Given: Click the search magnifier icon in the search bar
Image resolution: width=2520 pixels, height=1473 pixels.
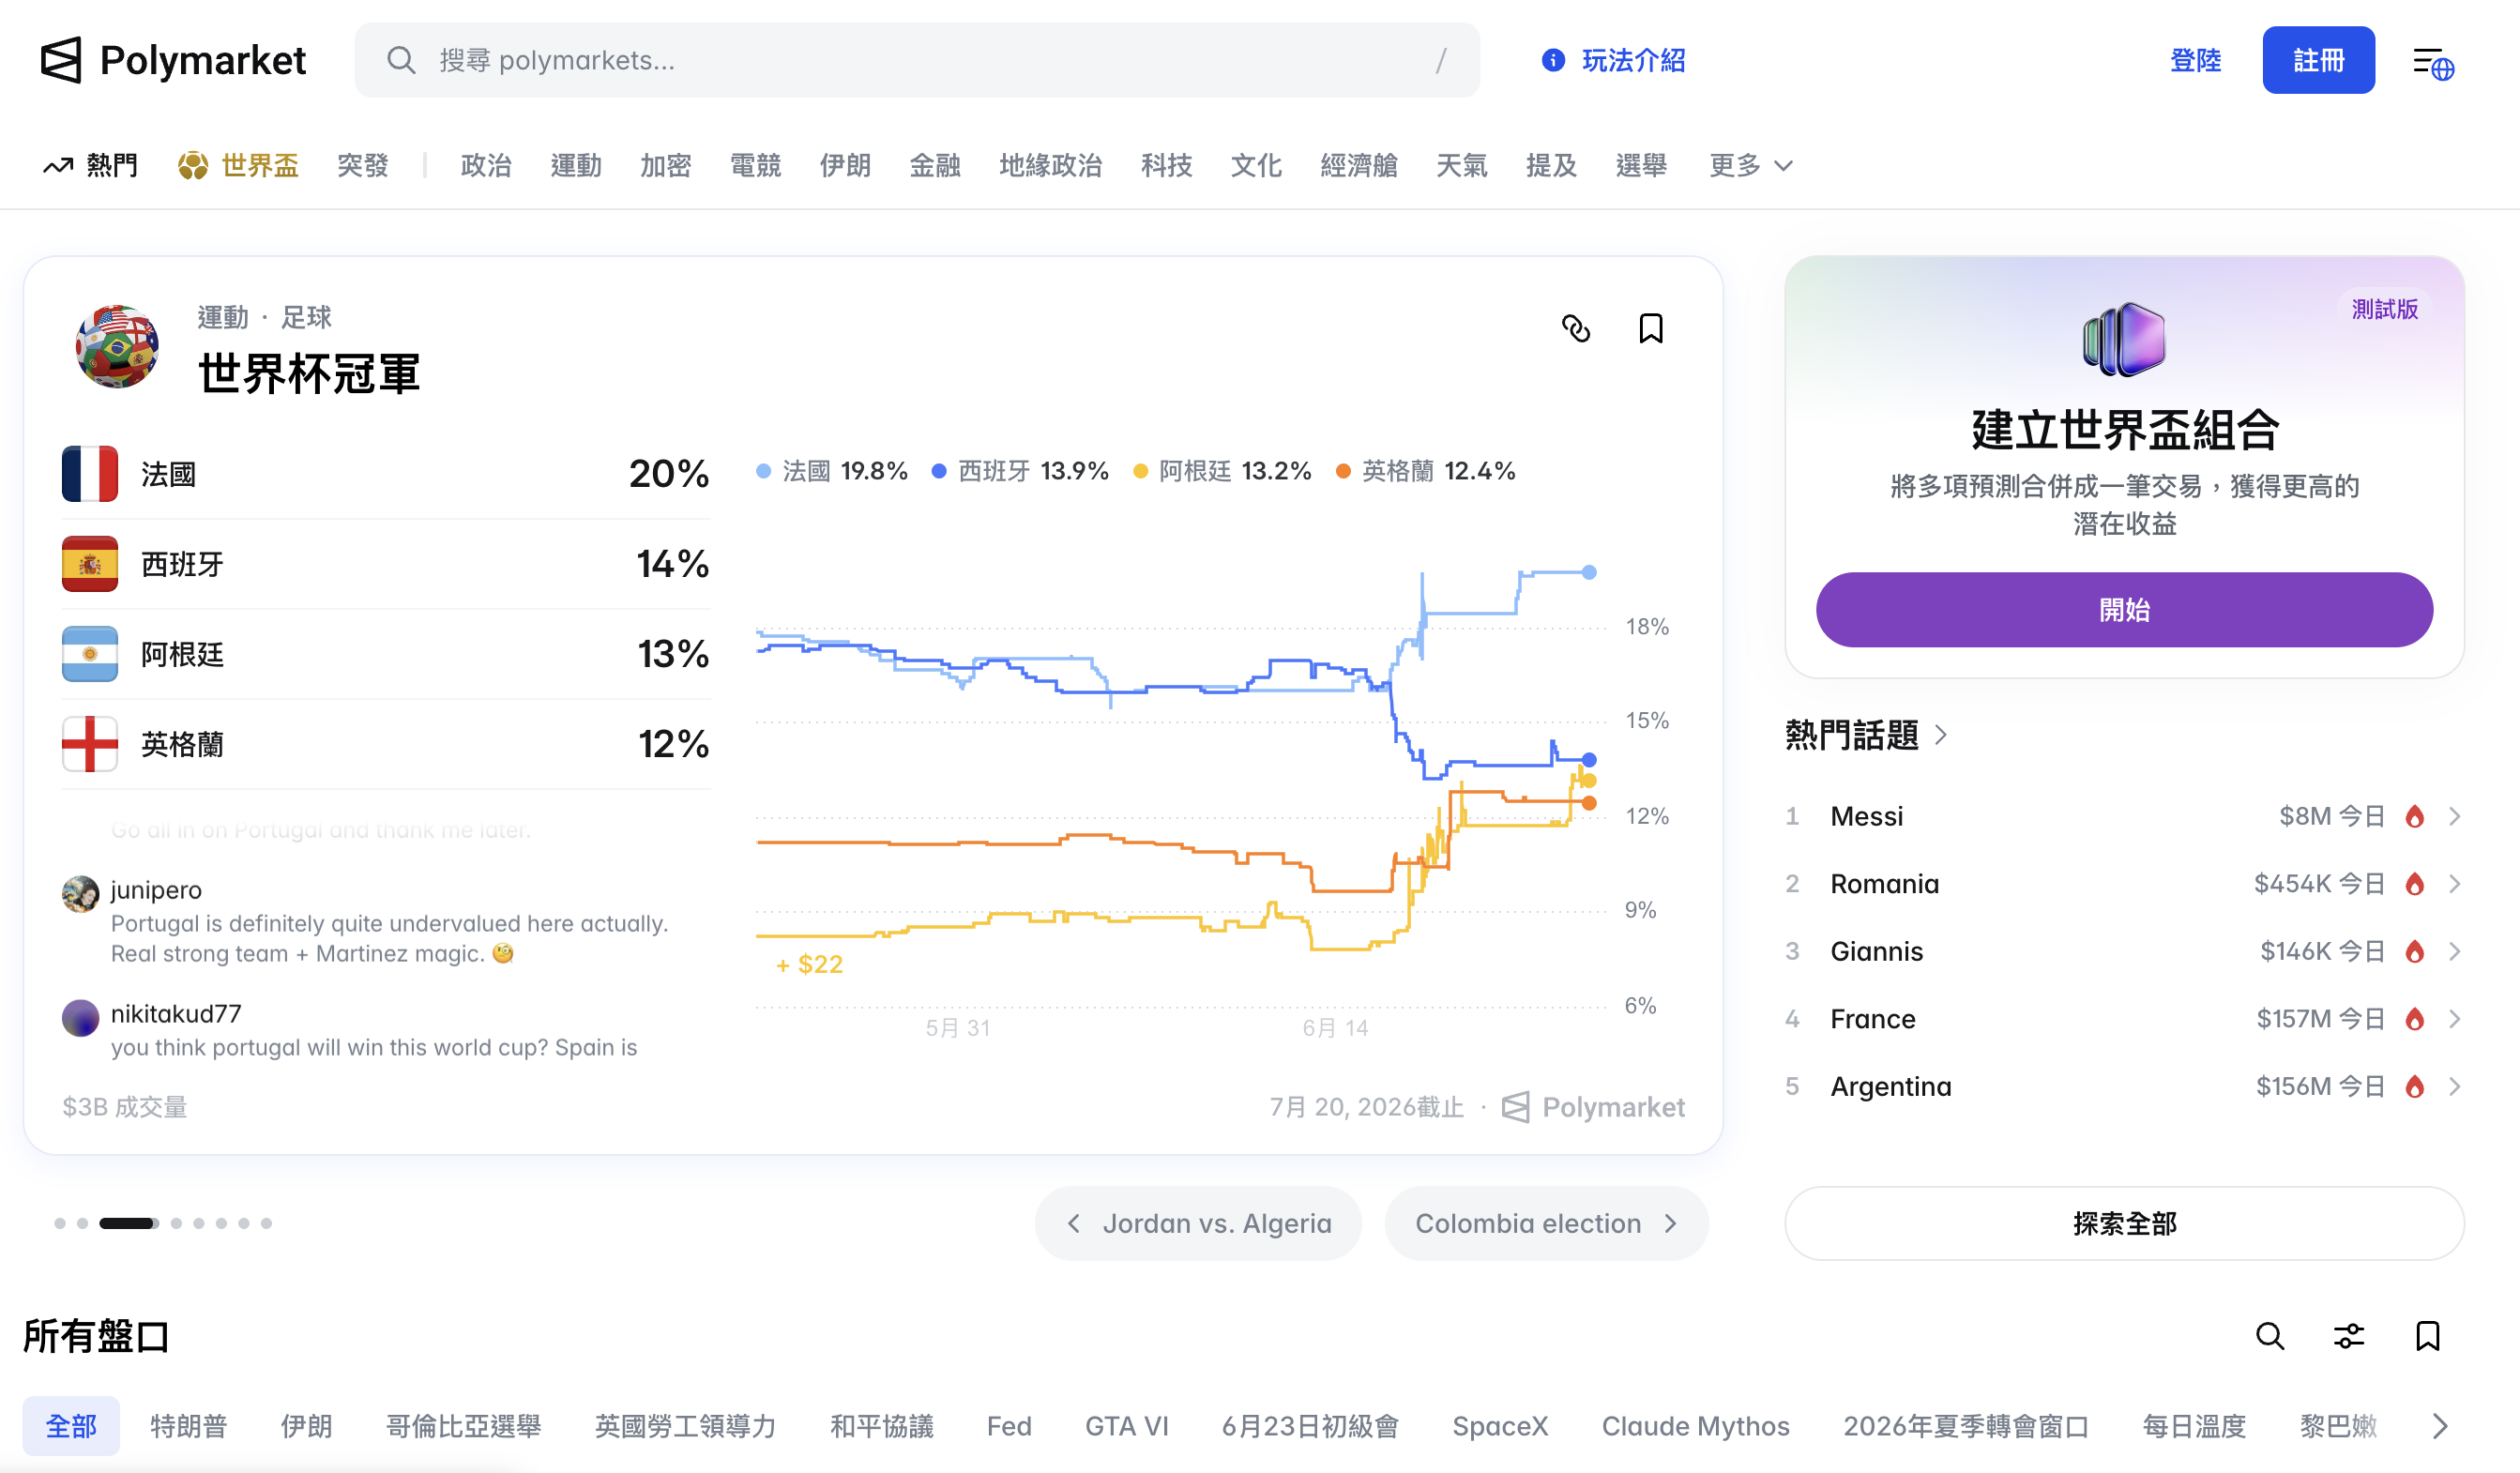Looking at the screenshot, I should [401, 60].
